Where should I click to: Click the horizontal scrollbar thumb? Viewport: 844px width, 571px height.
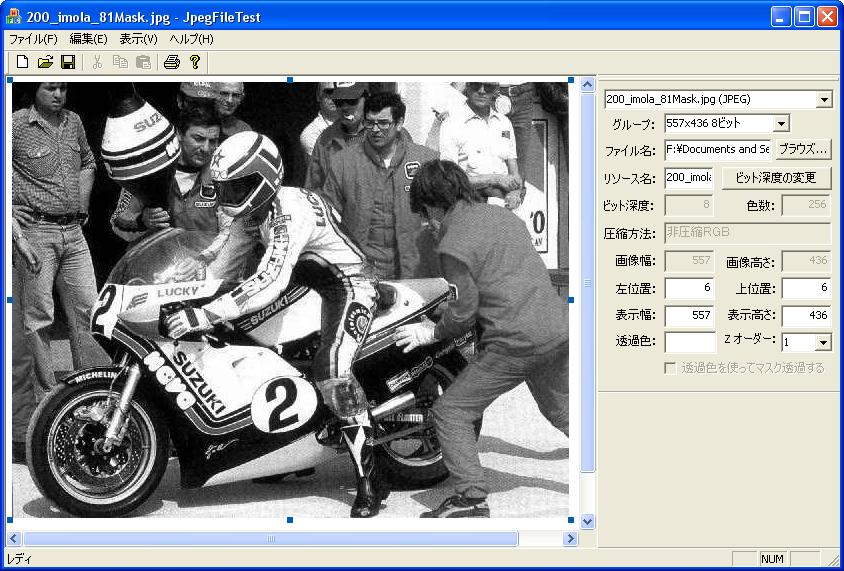(271, 538)
